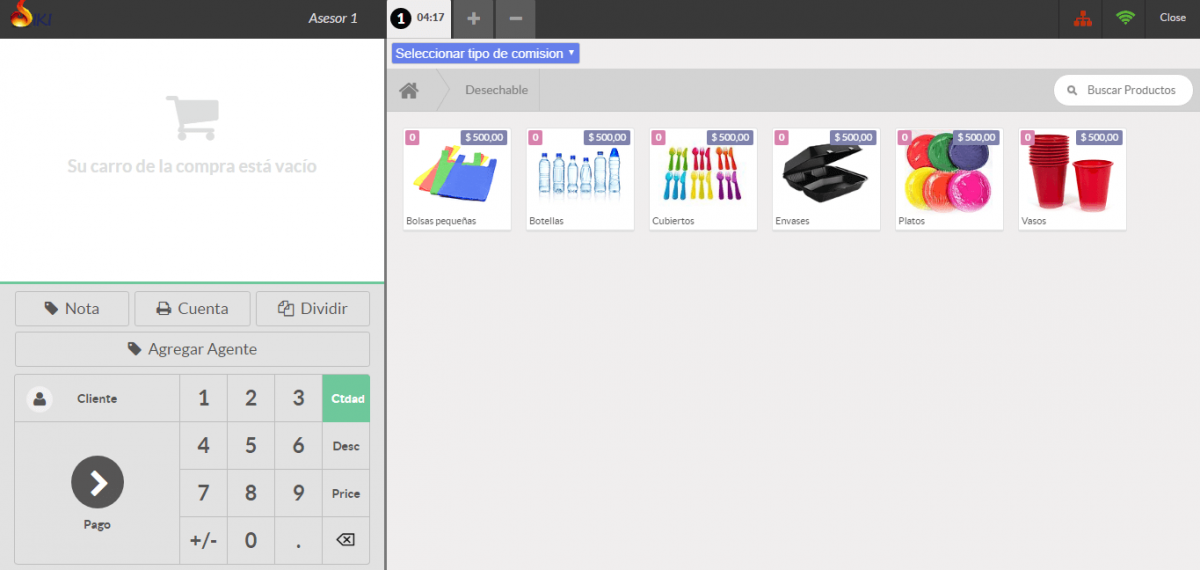Click the home icon in breadcrumb

408,91
